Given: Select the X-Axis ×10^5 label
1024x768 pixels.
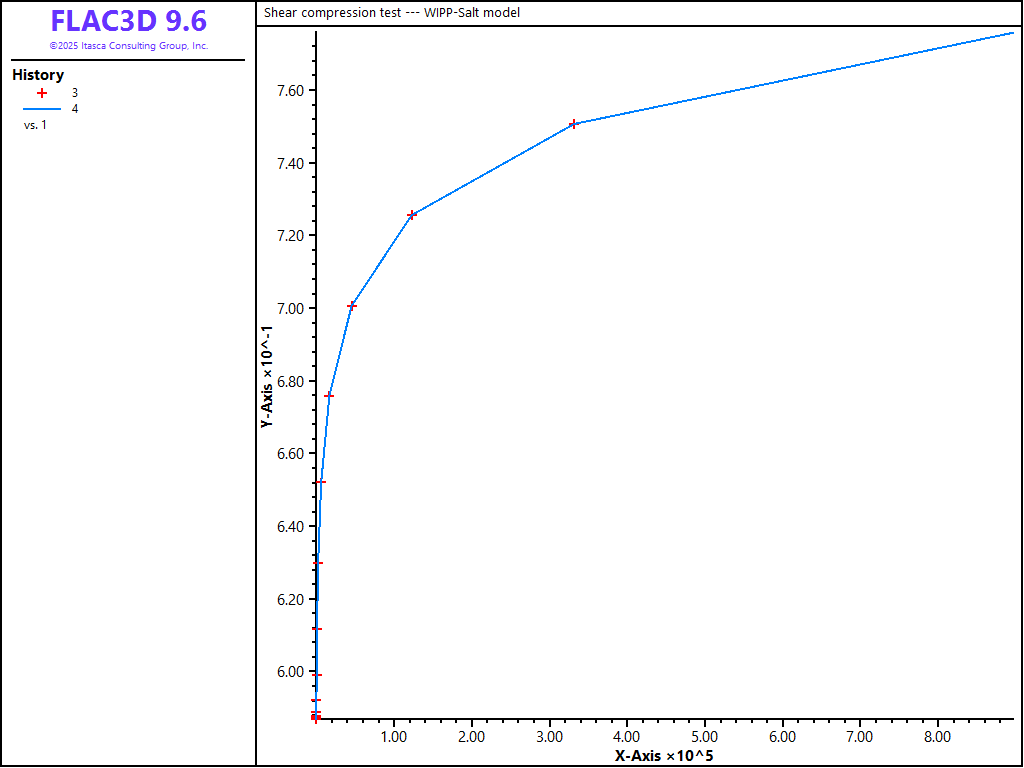Looking at the screenshot, I should [x=664, y=756].
